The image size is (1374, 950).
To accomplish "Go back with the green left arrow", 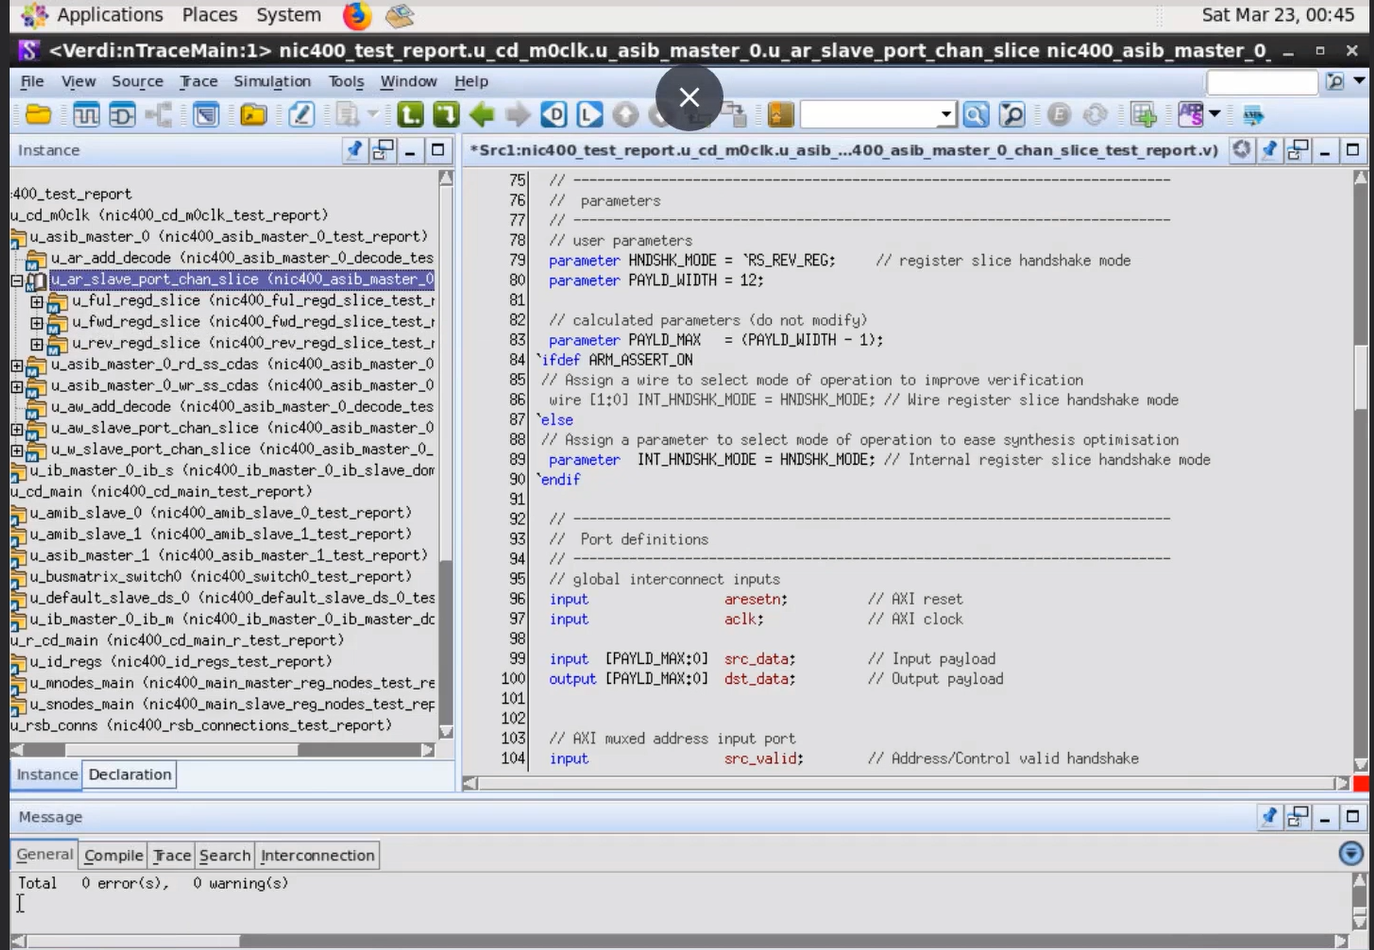I will coord(482,115).
